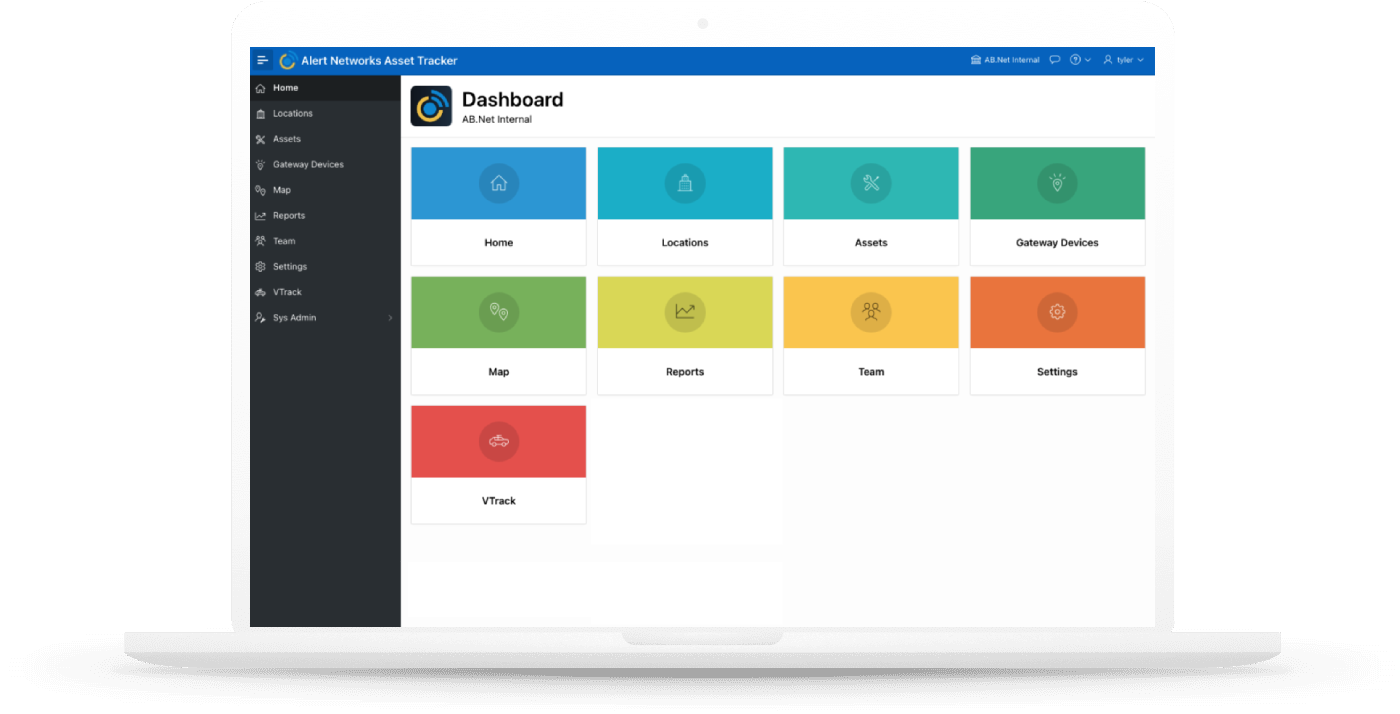
Task: Click the gear icon on Settings card
Action: coord(1057,313)
